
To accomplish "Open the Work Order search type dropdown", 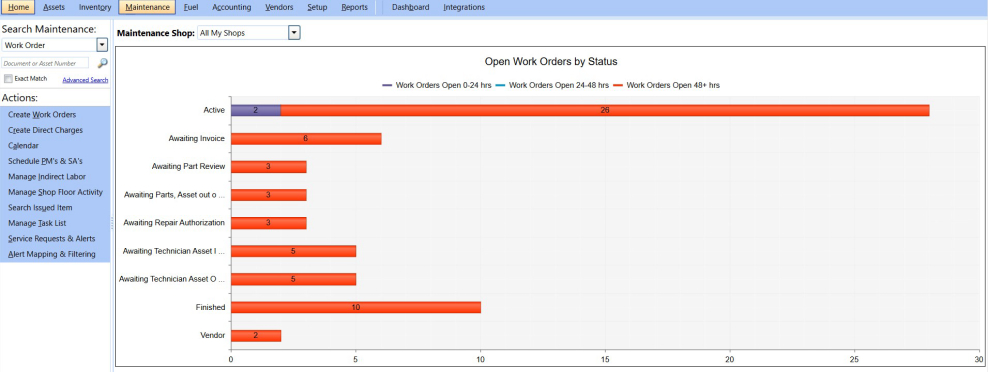I will [102, 45].
